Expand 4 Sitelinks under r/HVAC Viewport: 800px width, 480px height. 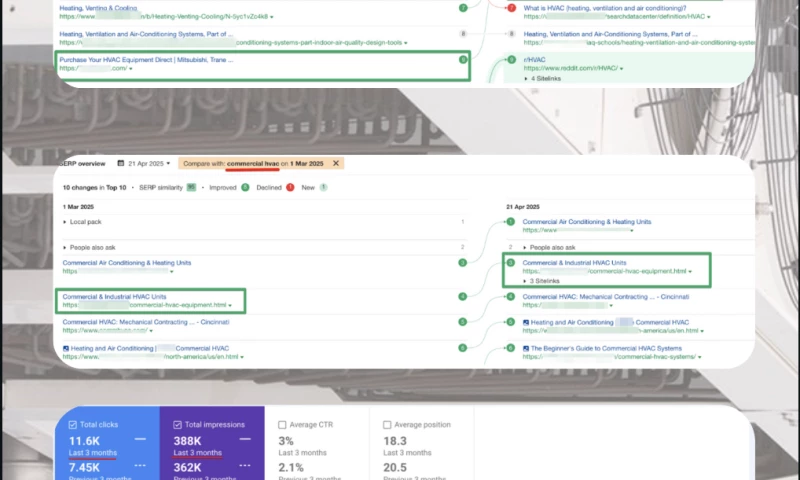click(542, 79)
